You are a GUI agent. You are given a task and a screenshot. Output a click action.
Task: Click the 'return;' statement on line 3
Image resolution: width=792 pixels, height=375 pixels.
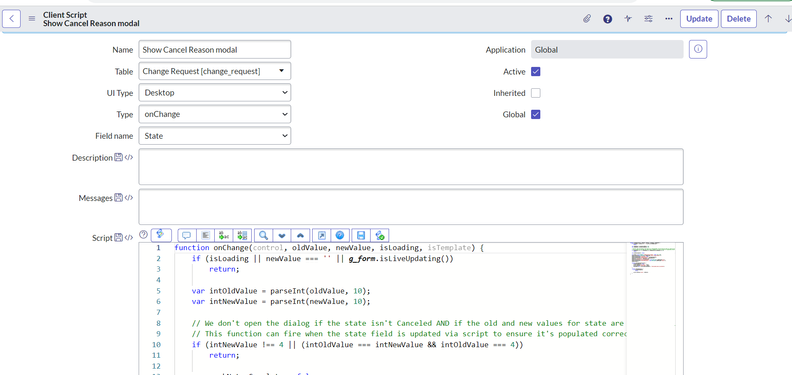tap(224, 269)
